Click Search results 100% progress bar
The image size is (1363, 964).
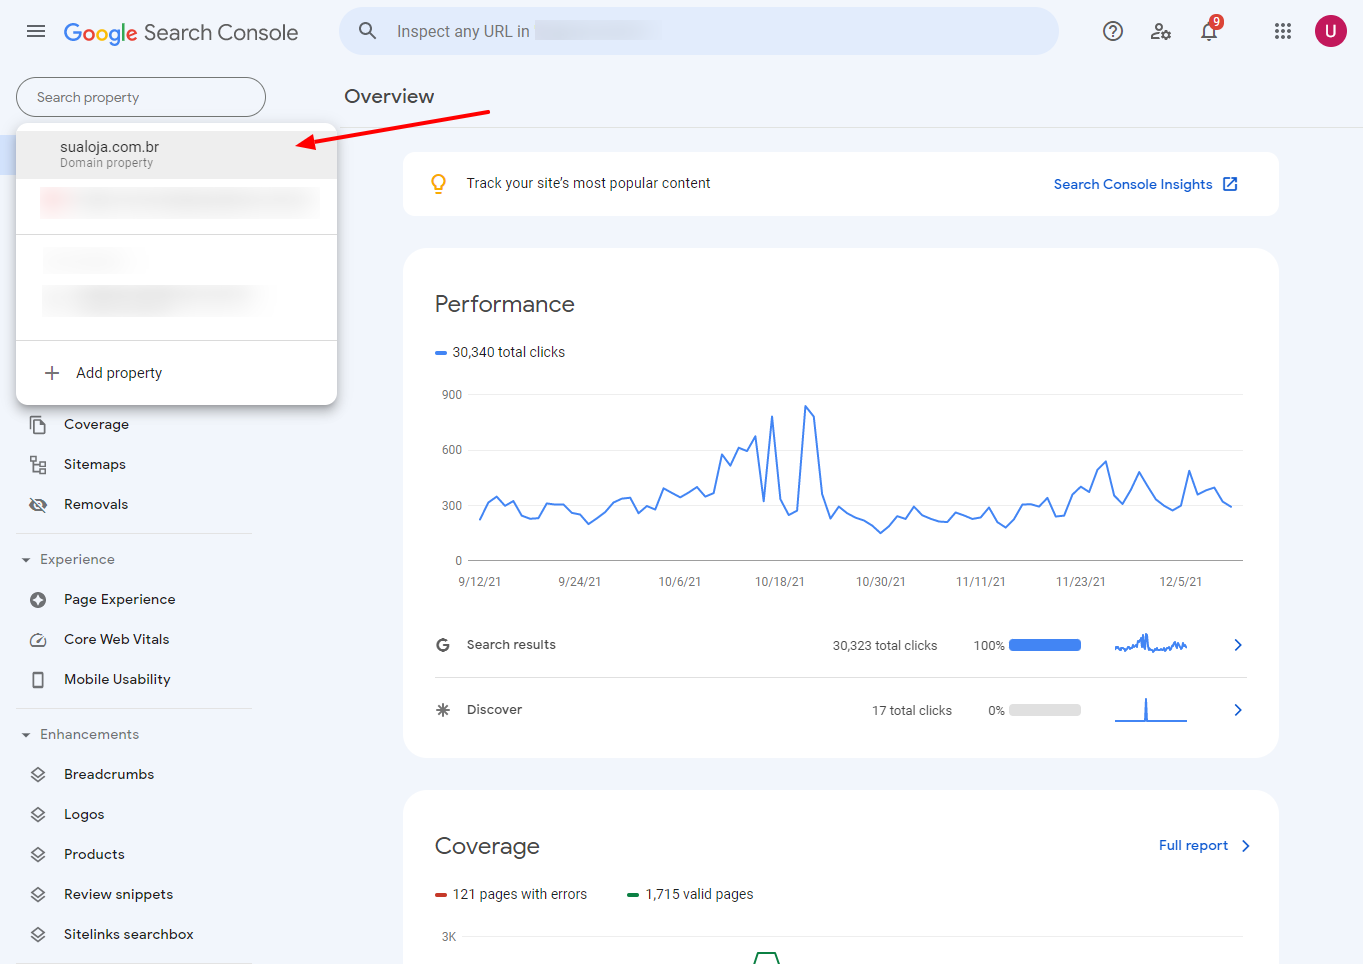click(x=1045, y=645)
